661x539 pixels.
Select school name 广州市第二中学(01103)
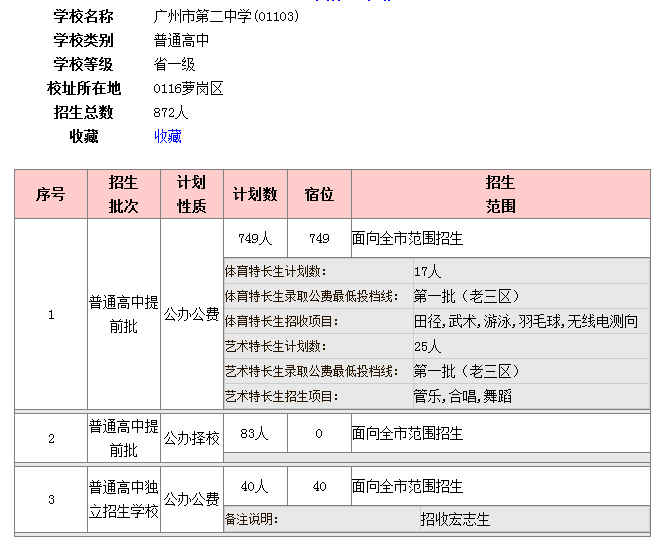(x=226, y=16)
